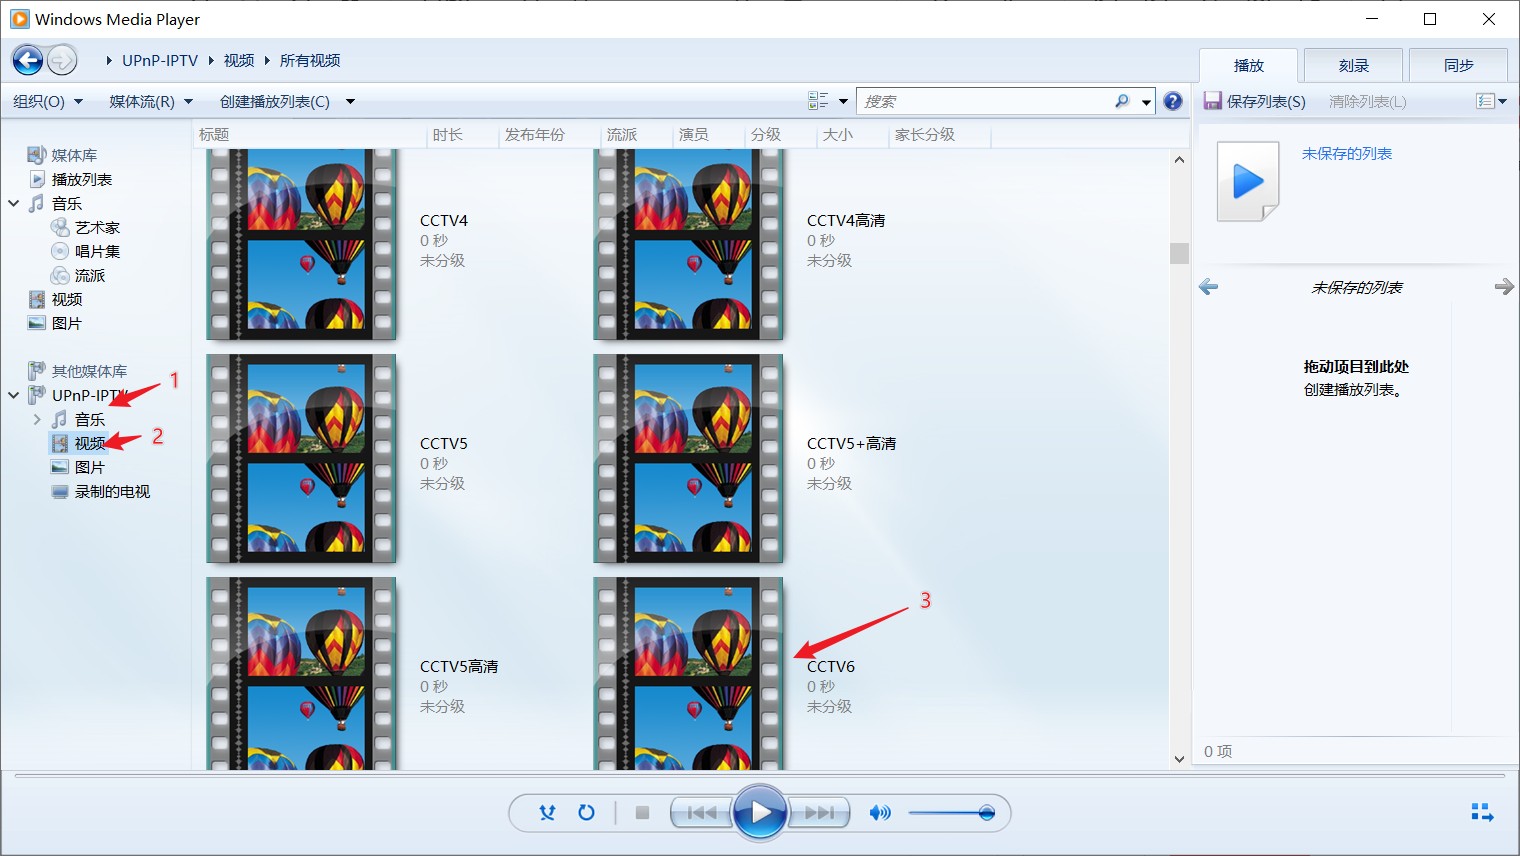
Task: Collapse the UPnP-IPTV media library
Action: pyautogui.click(x=13, y=395)
